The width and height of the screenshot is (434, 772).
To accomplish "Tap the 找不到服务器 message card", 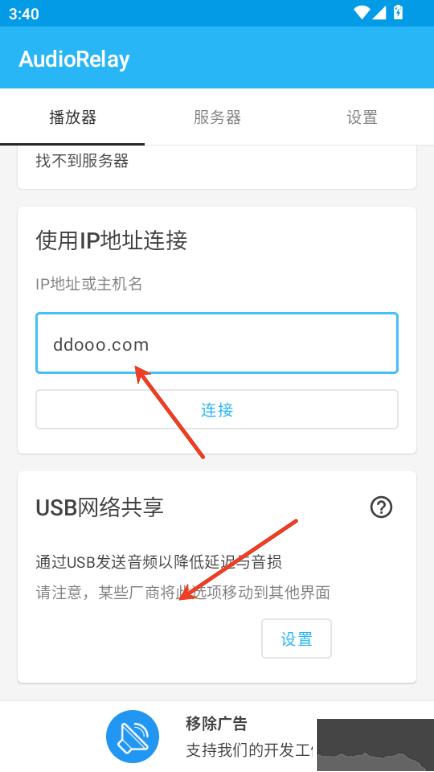I will pyautogui.click(x=217, y=166).
